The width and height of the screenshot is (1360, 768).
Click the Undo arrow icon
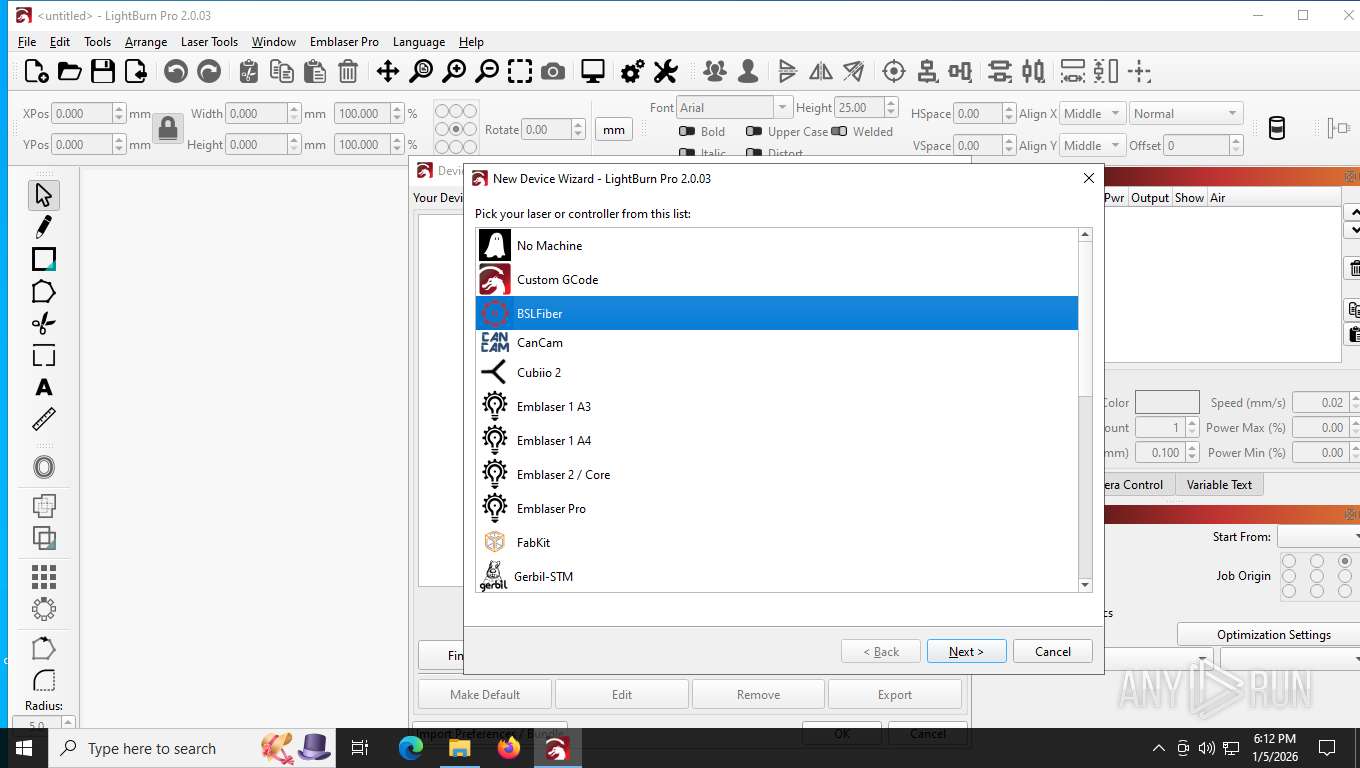(x=176, y=71)
